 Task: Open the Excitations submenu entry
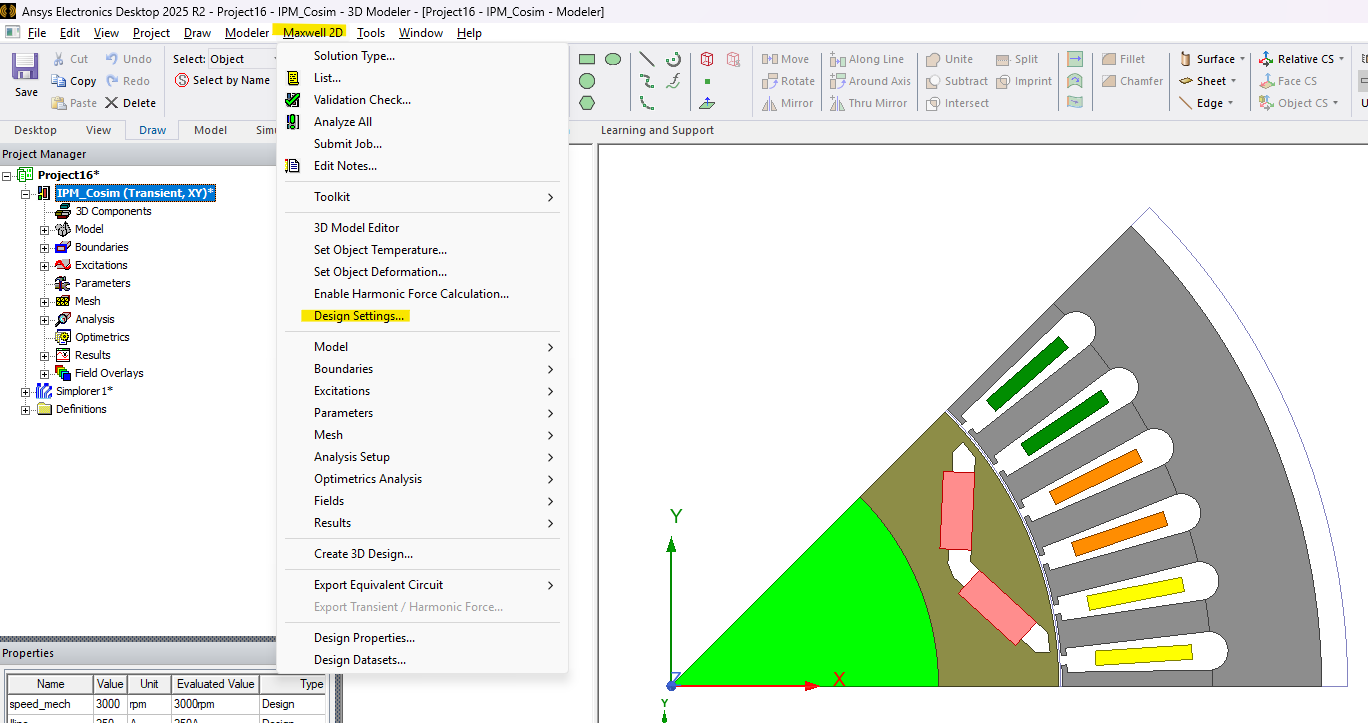tap(422, 391)
